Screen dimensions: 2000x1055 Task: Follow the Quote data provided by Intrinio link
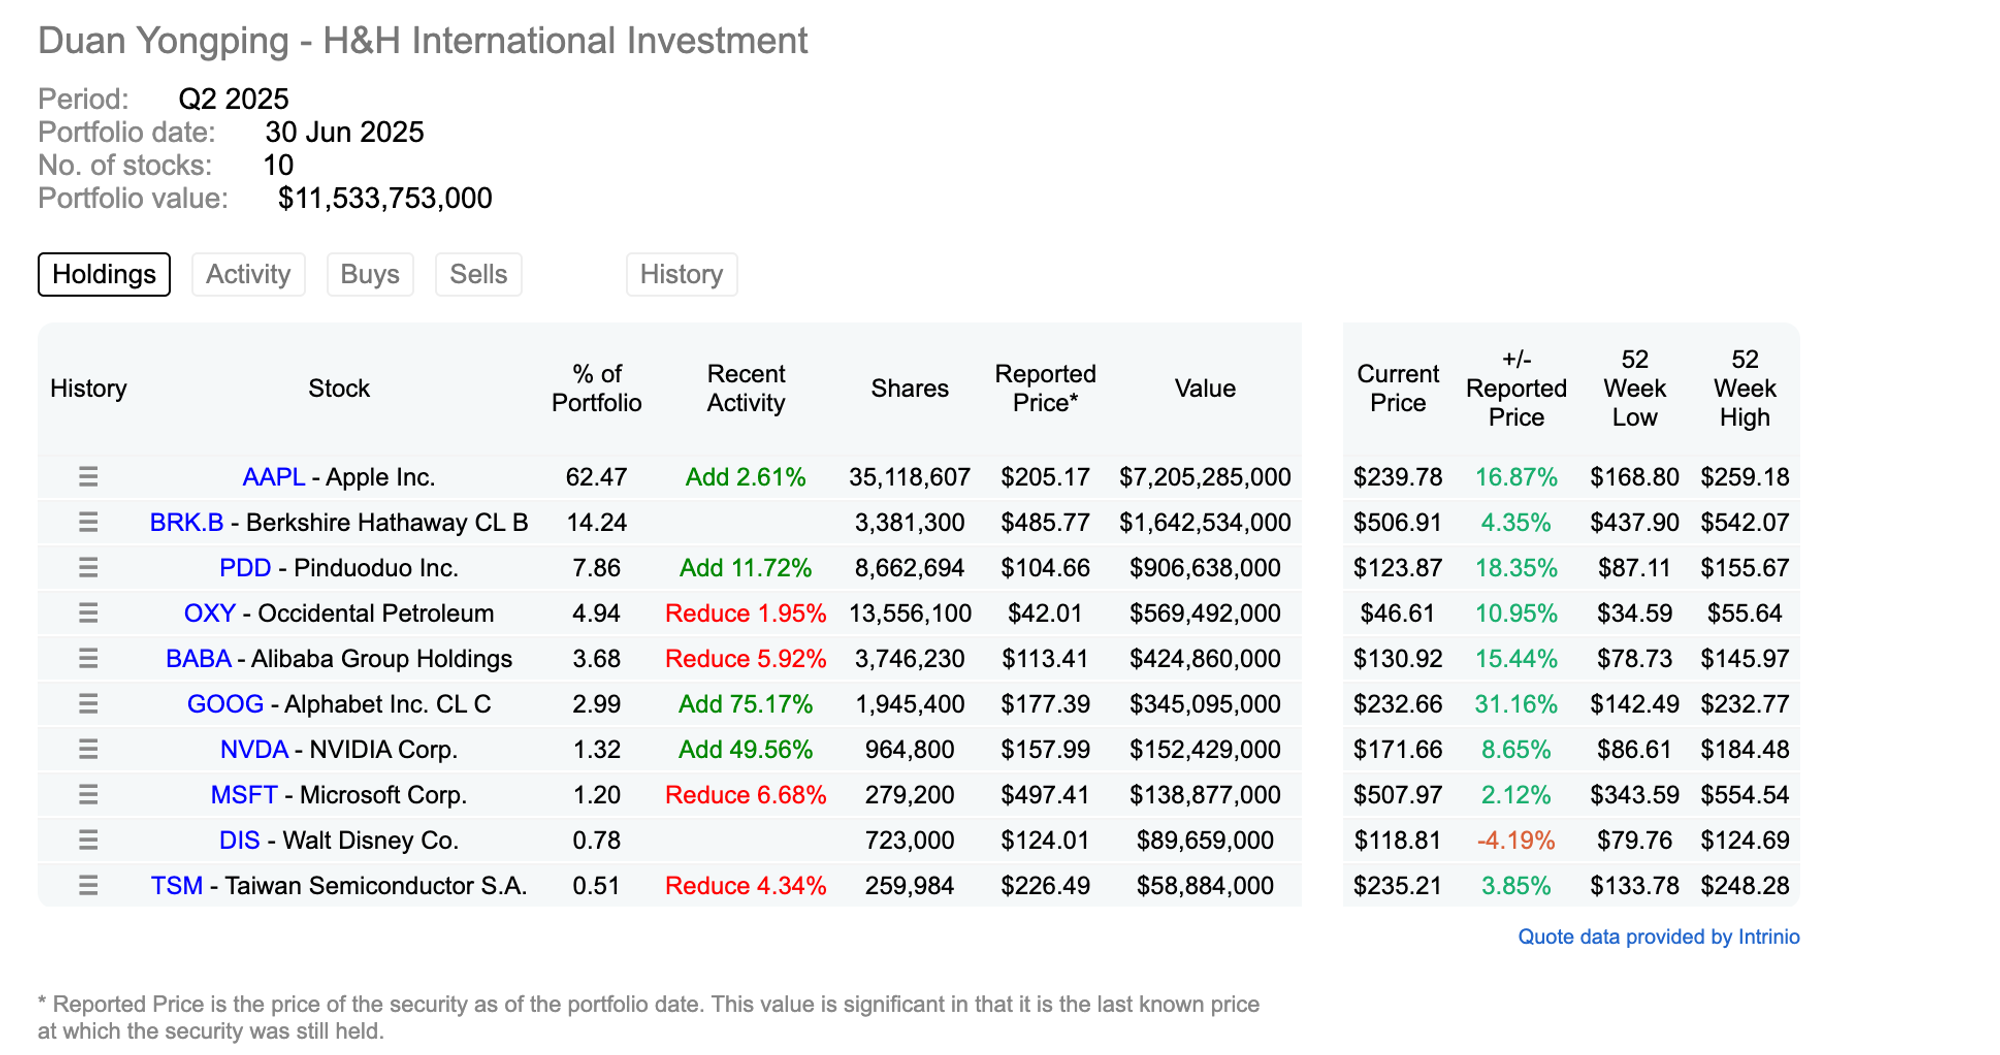(x=1658, y=937)
